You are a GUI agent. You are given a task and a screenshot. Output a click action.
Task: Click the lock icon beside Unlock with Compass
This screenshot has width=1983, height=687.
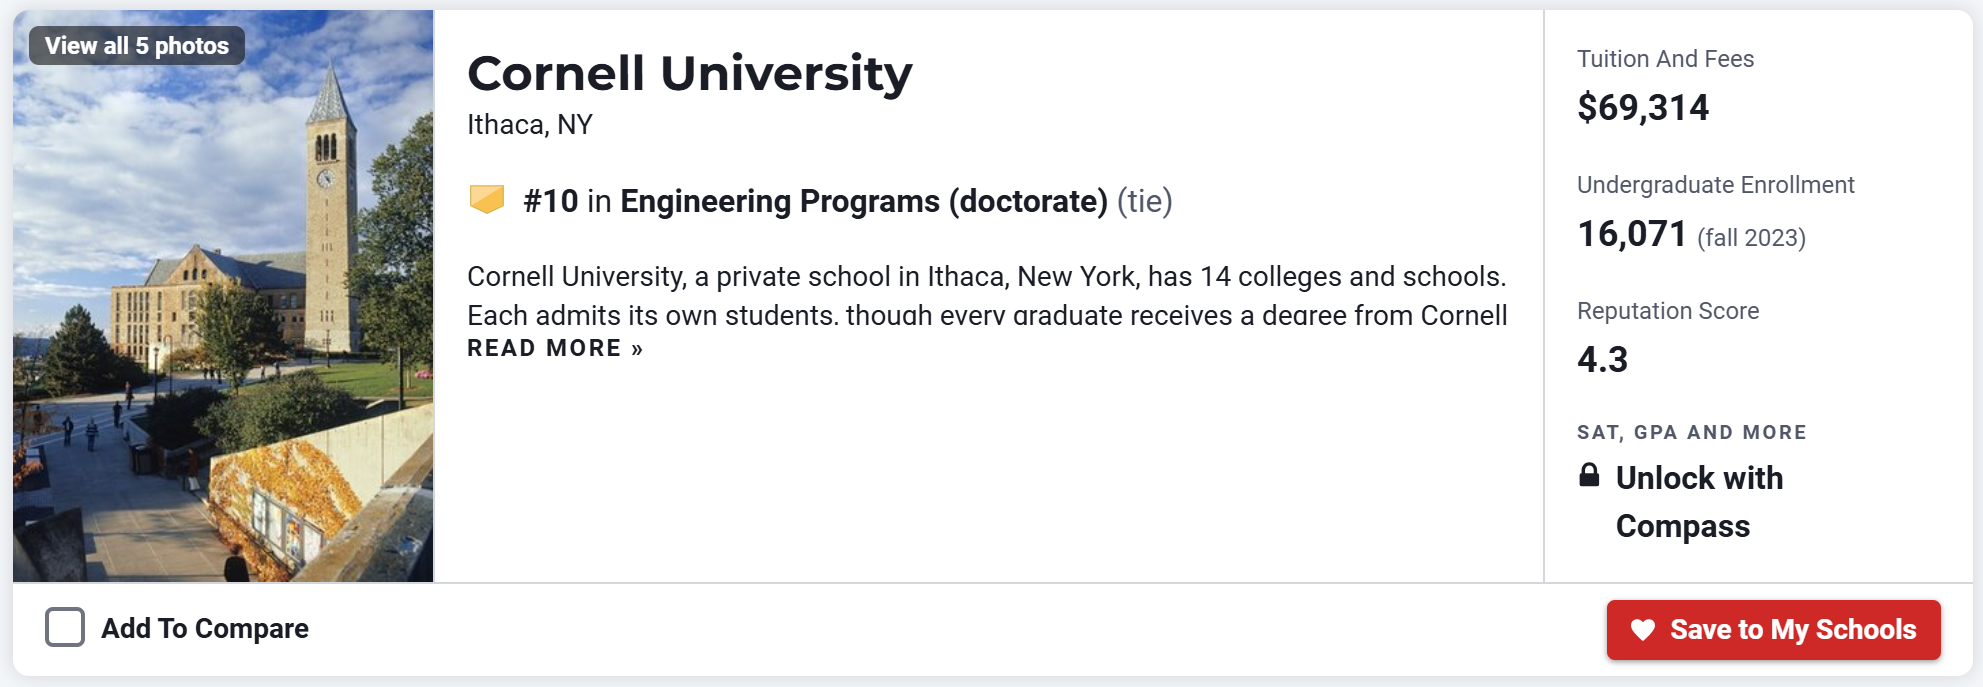(1589, 475)
